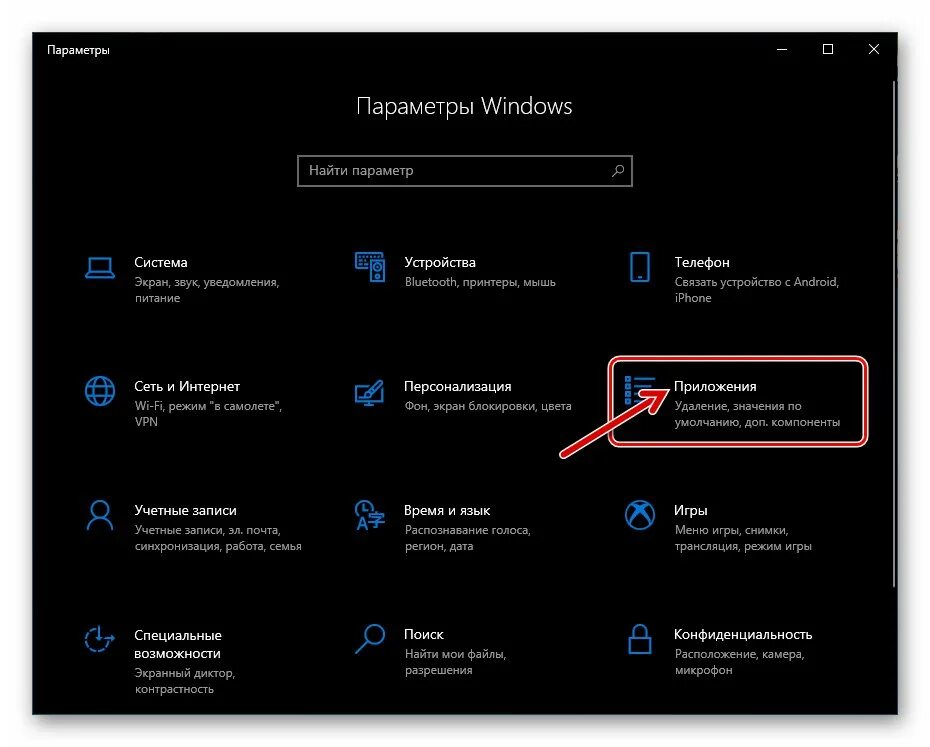Open the Конфиденциальность padlock icon

(639, 639)
